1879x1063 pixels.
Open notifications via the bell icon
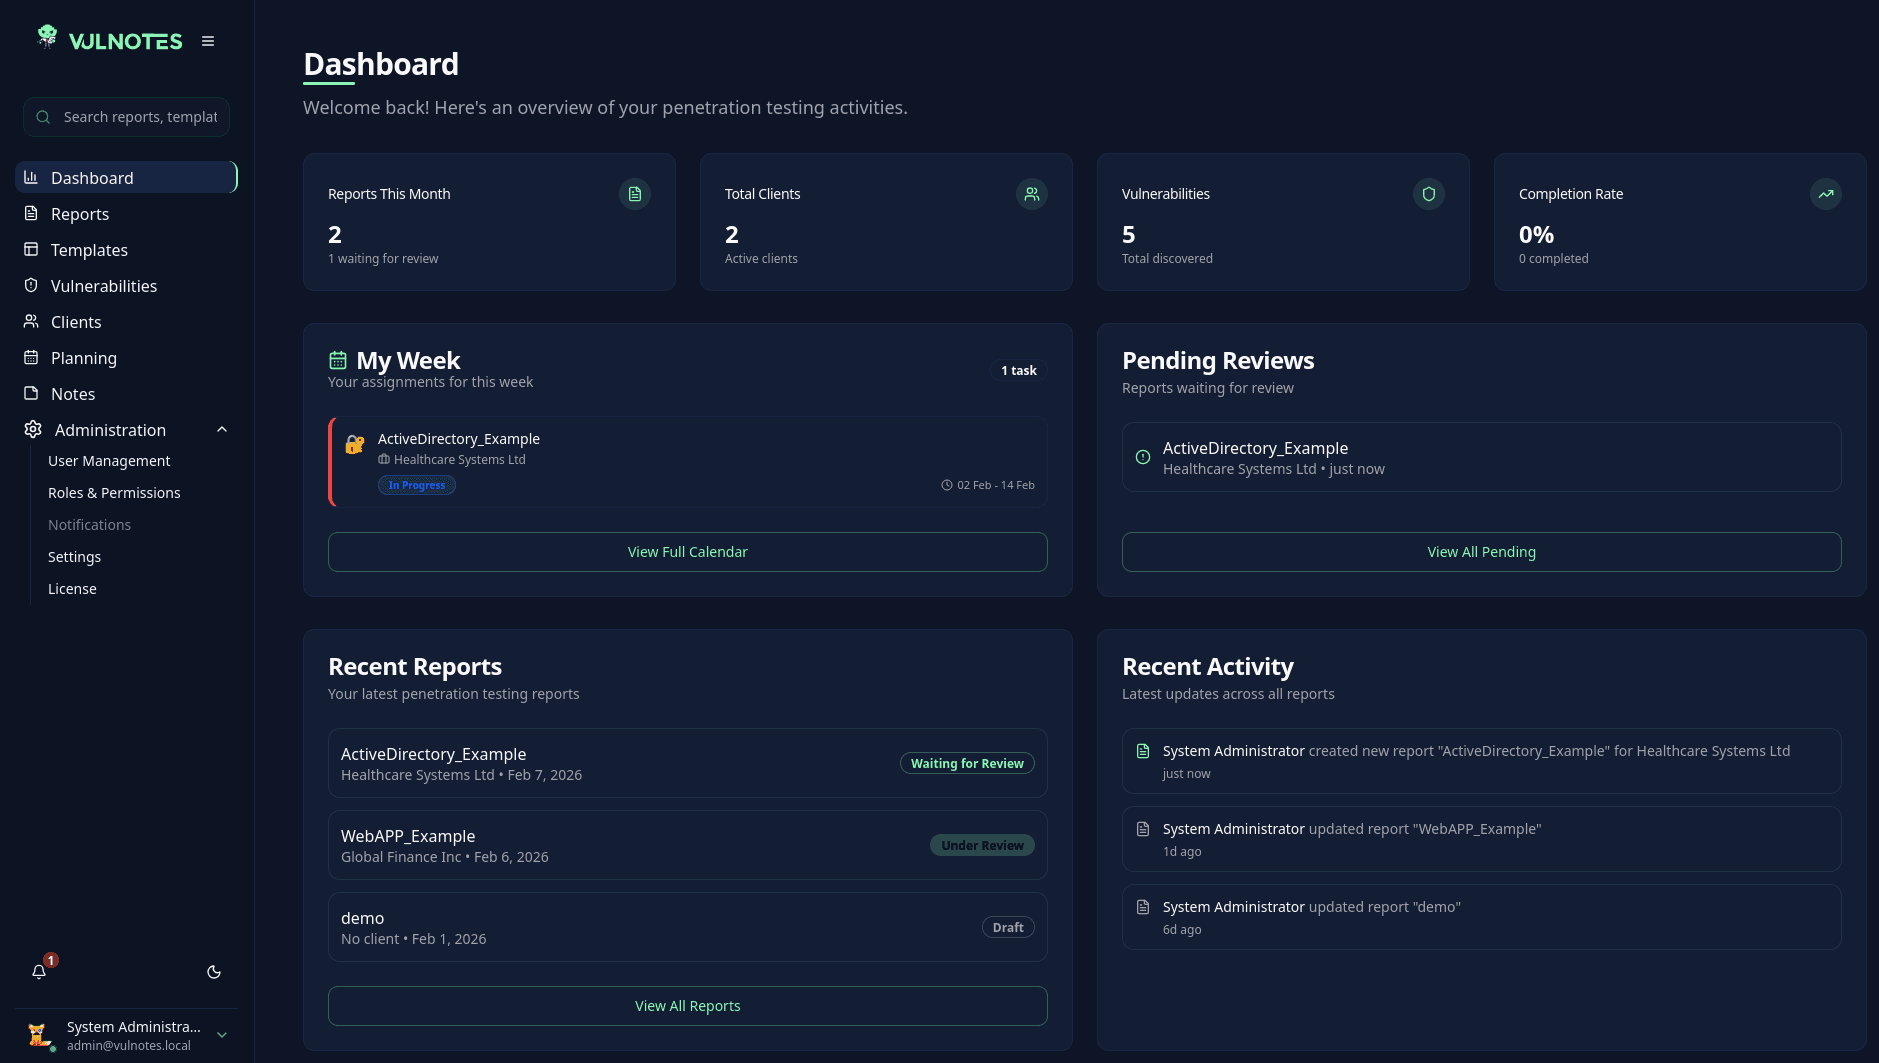pyautogui.click(x=39, y=971)
